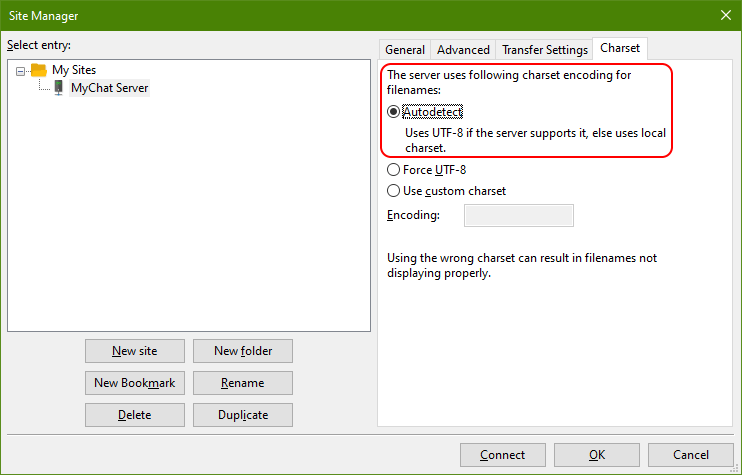The height and width of the screenshot is (475, 742).
Task: Select the Force UTF-8 option
Action: pos(394,170)
